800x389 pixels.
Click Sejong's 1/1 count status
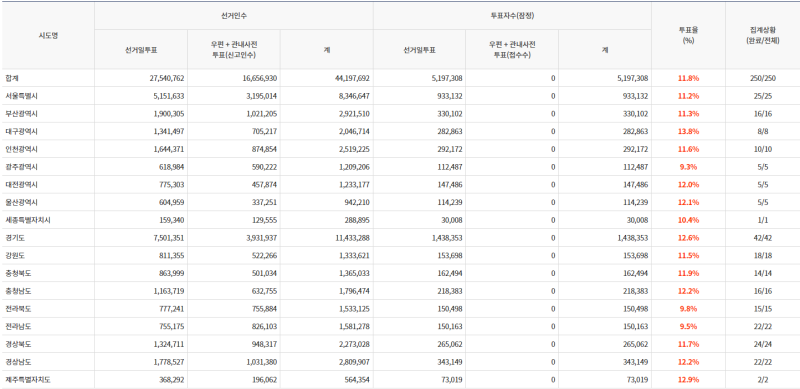point(762,220)
